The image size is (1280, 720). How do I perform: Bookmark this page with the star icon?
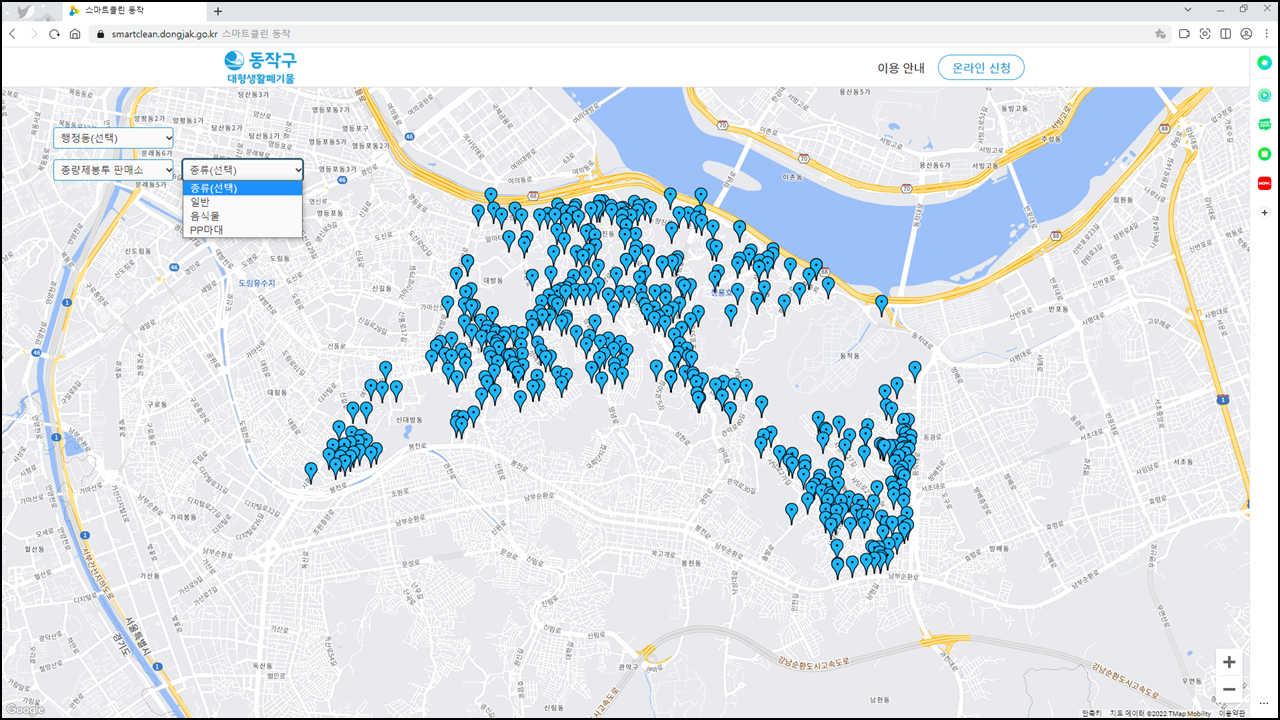[1160, 33]
